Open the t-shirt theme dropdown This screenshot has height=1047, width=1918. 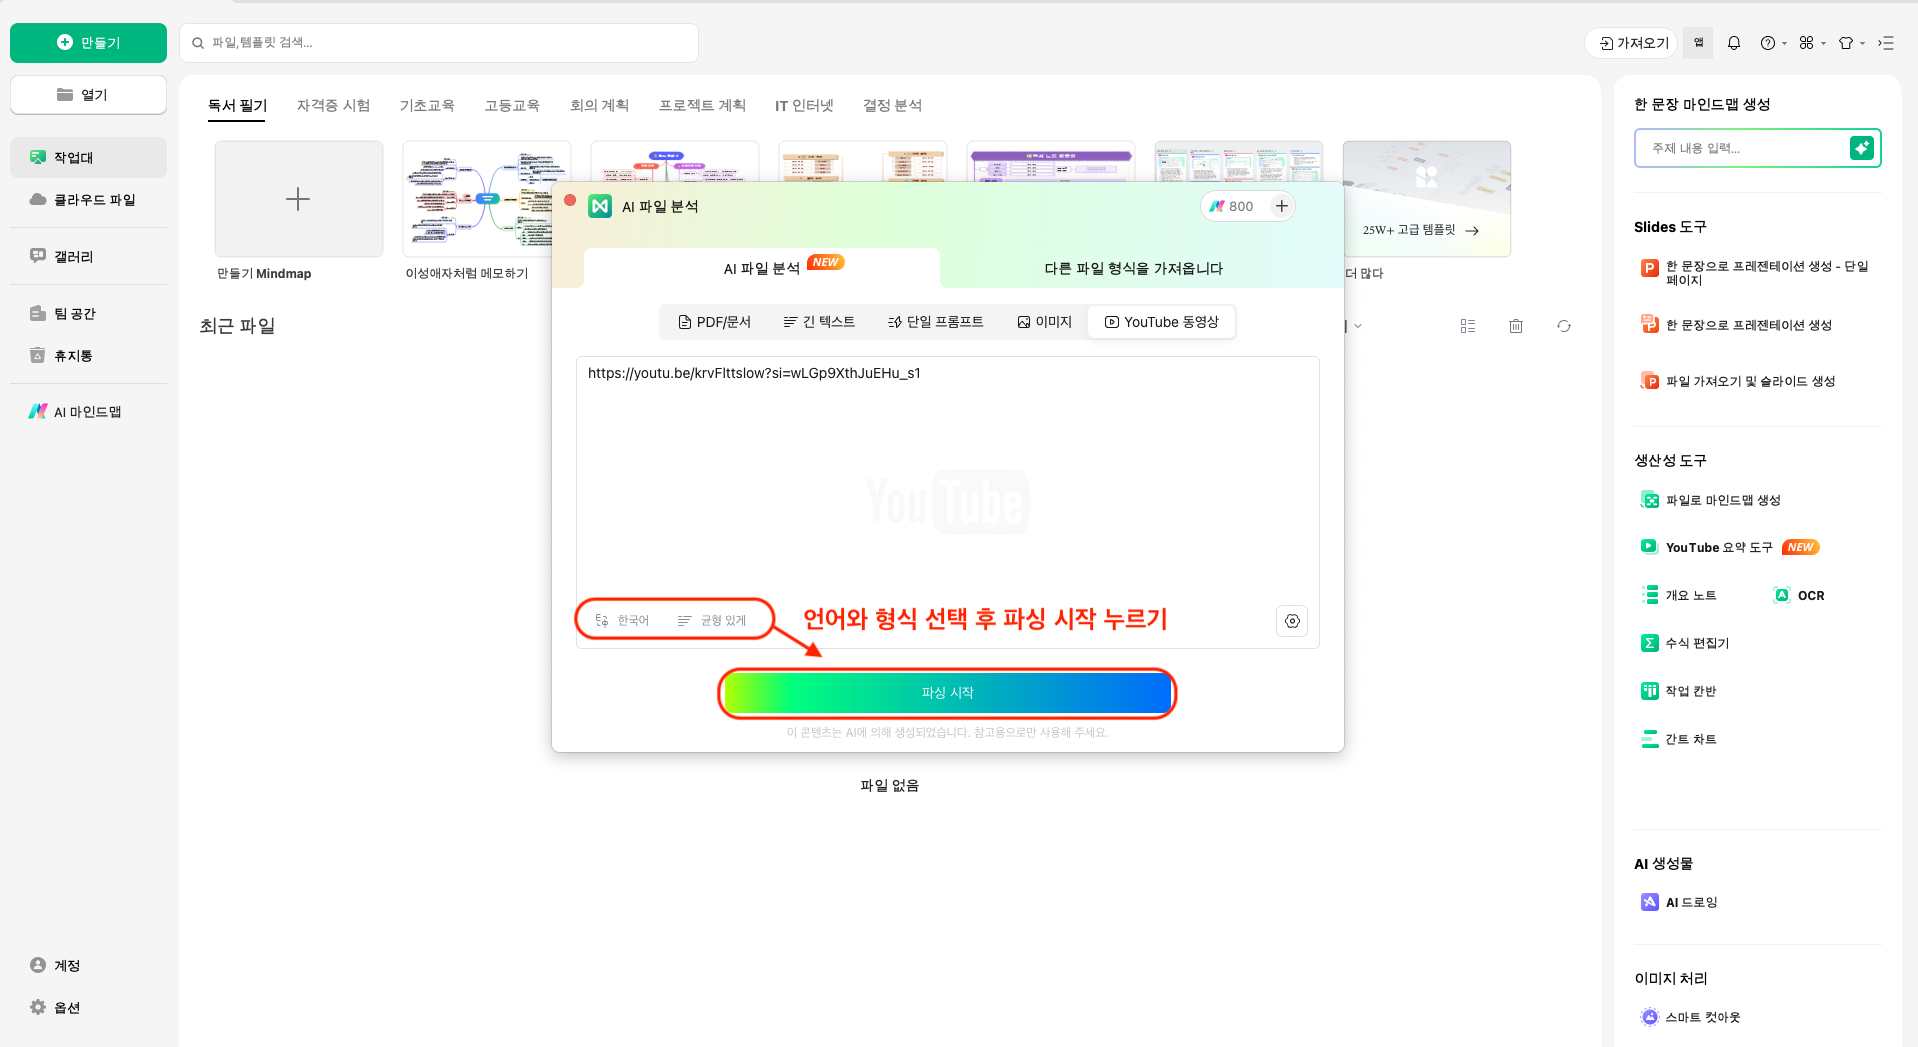click(1848, 43)
